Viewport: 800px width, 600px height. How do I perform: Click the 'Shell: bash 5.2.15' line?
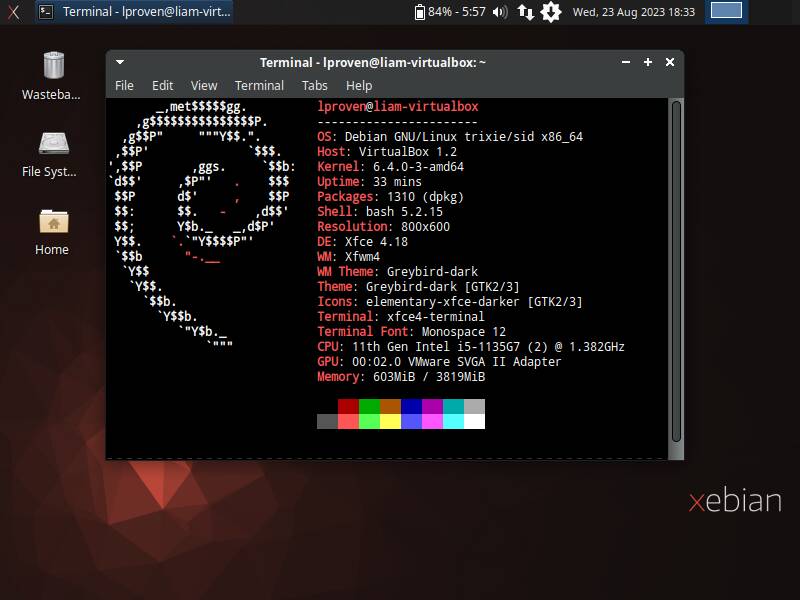pyautogui.click(x=380, y=211)
